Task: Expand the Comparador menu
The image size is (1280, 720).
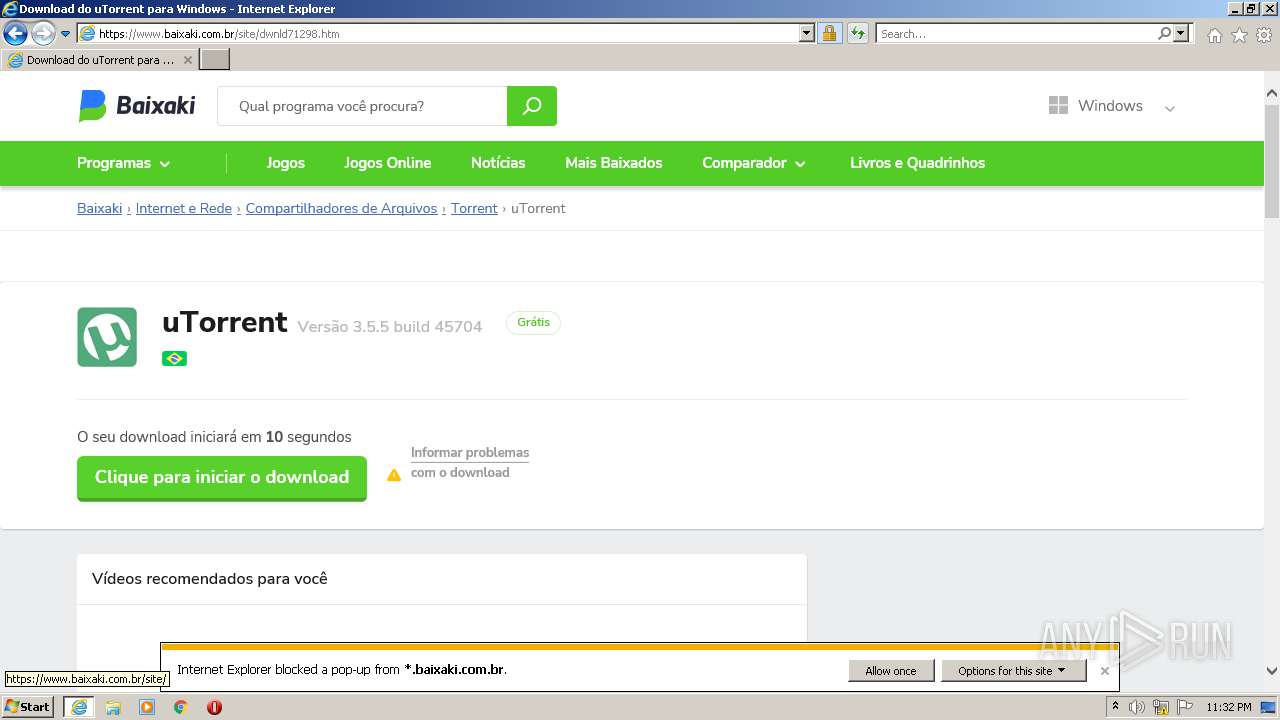Action: tap(754, 163)
